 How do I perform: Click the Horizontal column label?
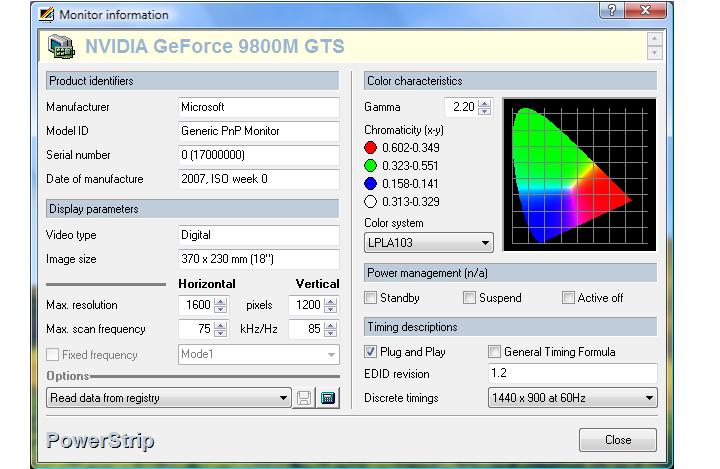[x=207, y=284]
